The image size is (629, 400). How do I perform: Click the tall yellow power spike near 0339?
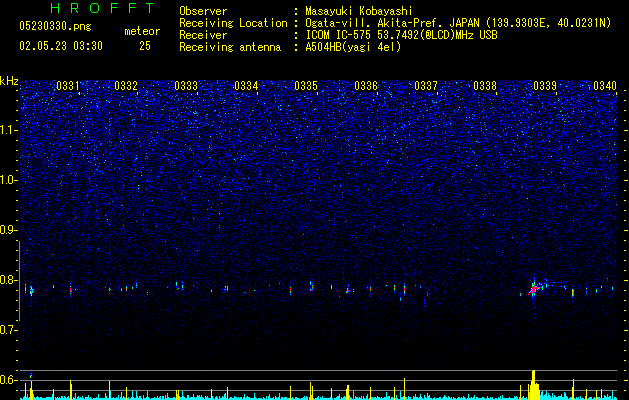(534, 384)
